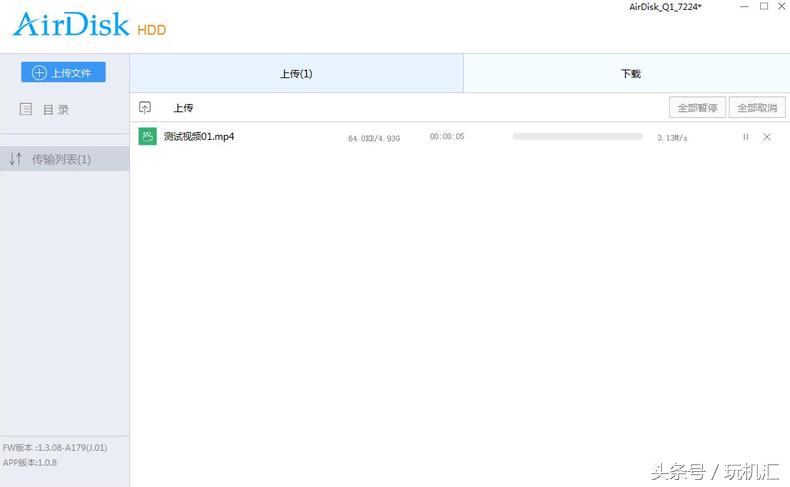
Task: Click the transfer arrows icon beside 传输列表
Action: pos(16,159)
